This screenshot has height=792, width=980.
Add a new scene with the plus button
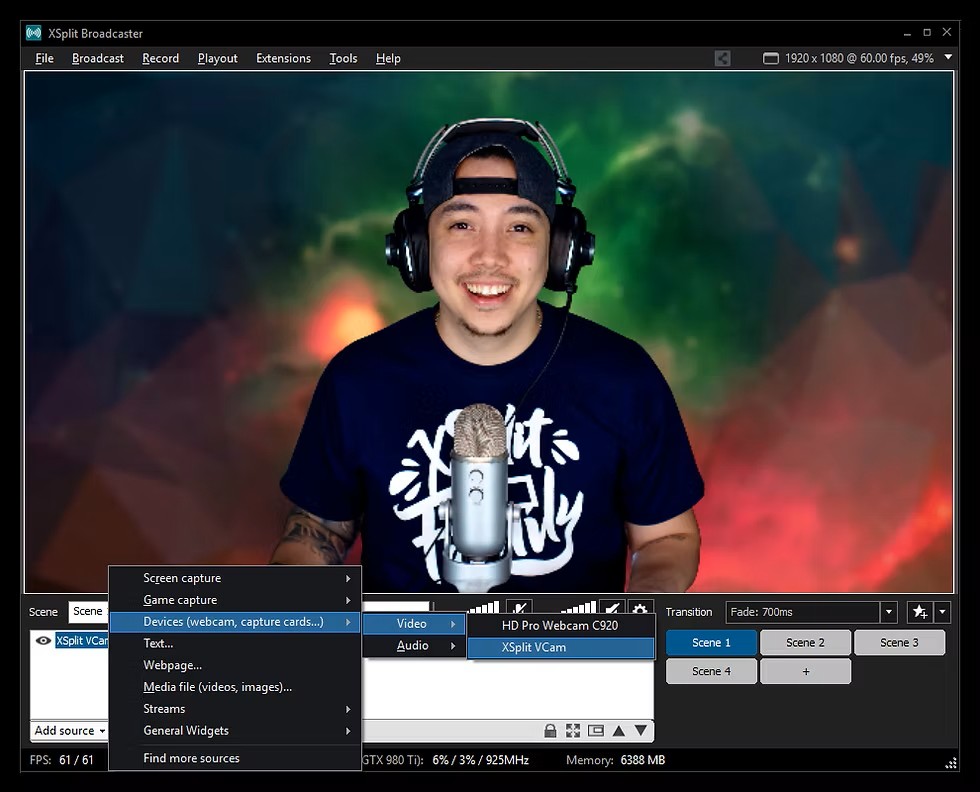(x=805, y=671)
